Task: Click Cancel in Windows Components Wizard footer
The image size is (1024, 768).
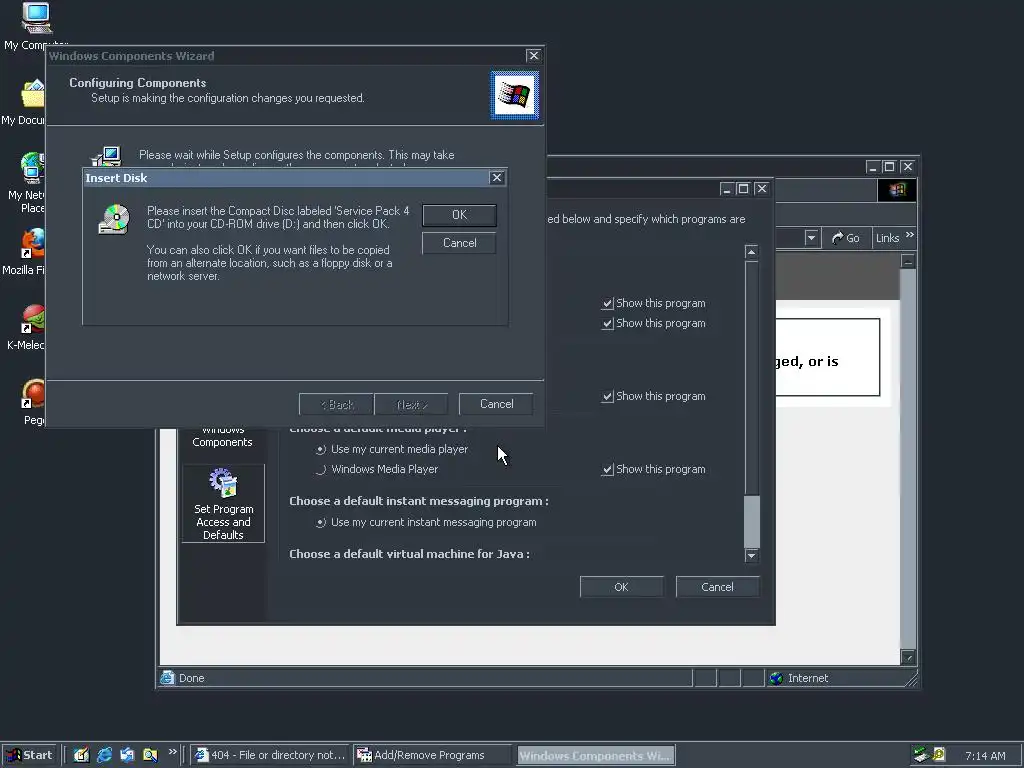Action: click(x=496, y=404)
